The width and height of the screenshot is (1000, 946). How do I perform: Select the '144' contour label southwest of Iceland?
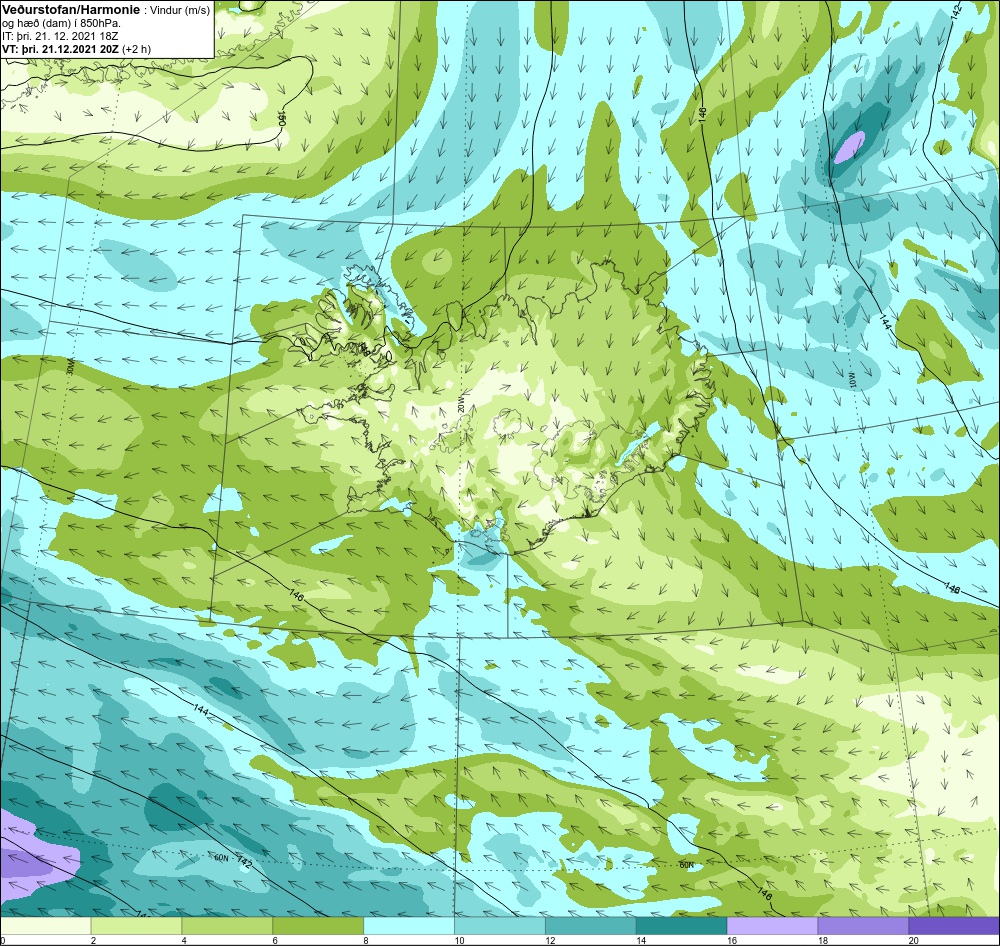[201, 708]
